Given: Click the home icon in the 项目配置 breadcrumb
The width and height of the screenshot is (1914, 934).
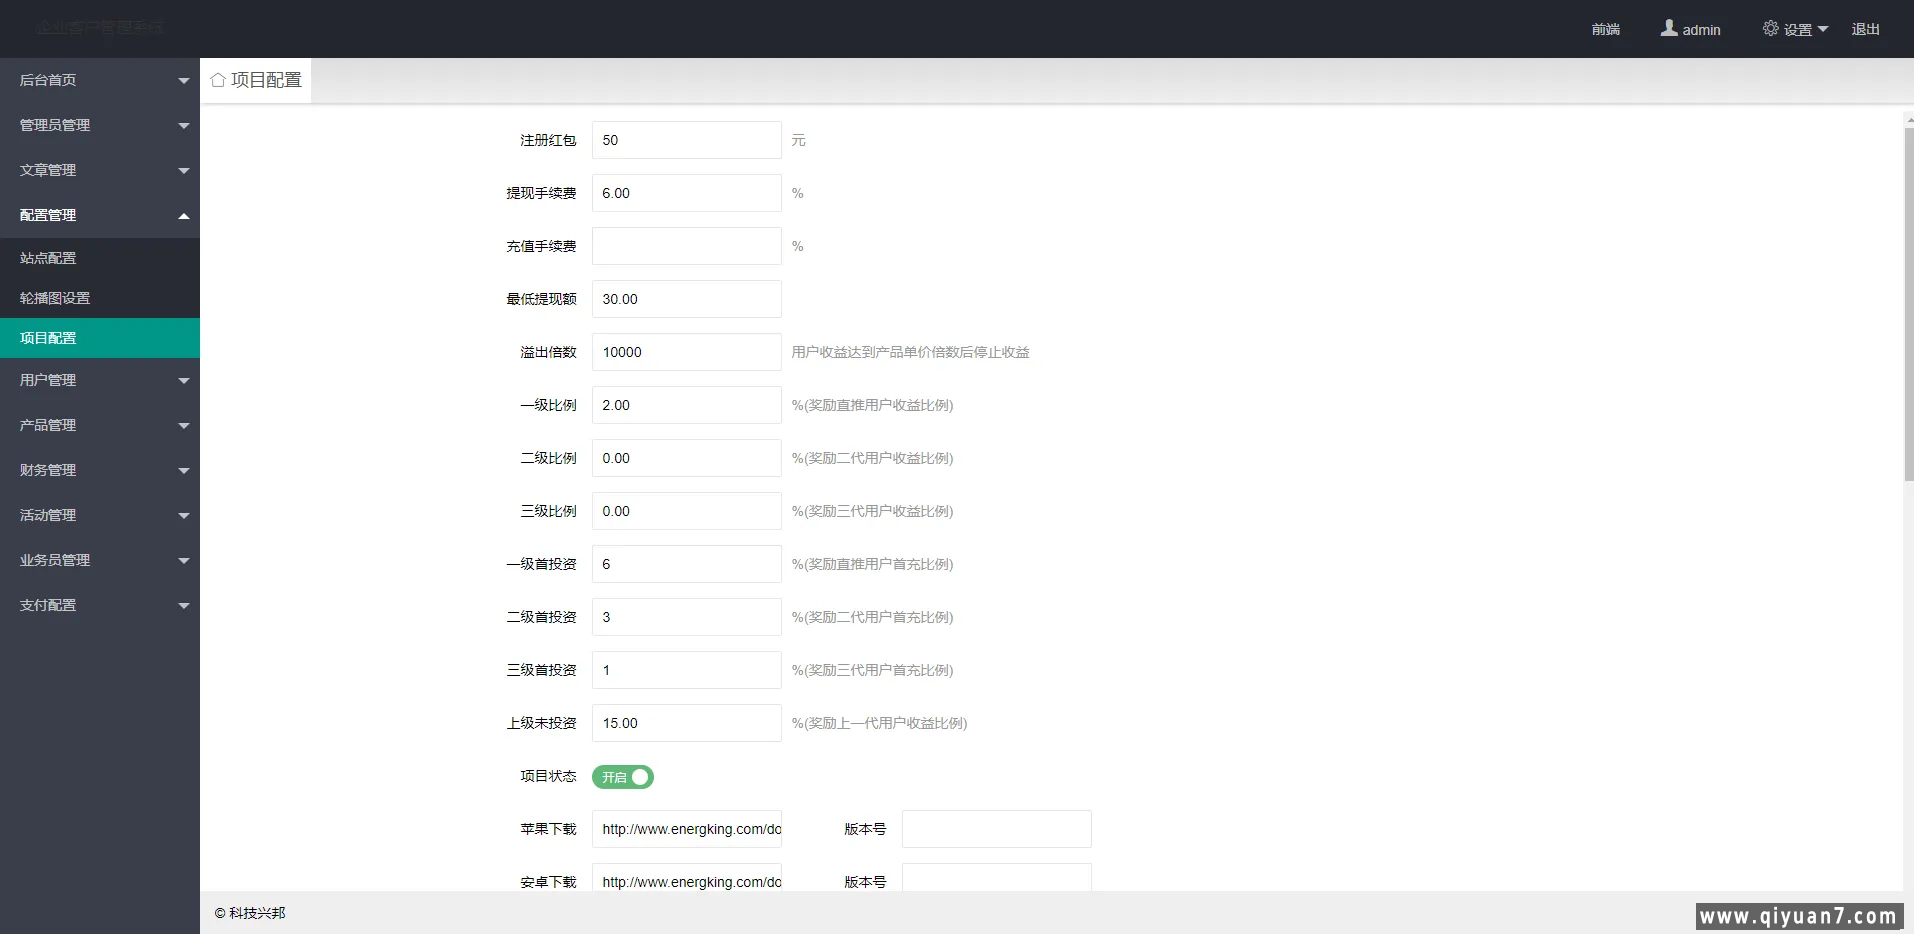Looking at the screenshot, I should pos(218,79).
